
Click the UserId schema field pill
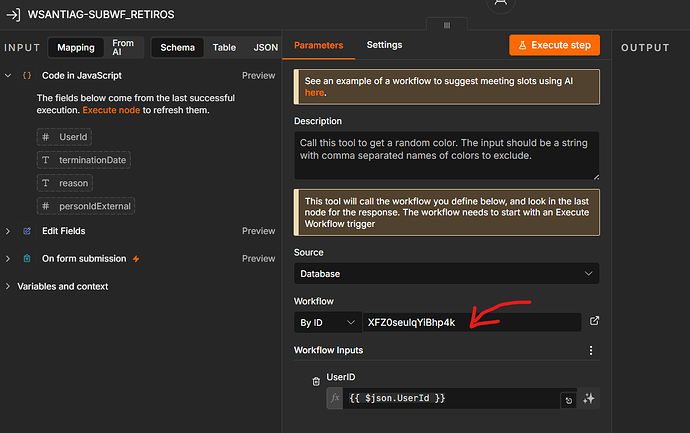click(x=64, y=137)
